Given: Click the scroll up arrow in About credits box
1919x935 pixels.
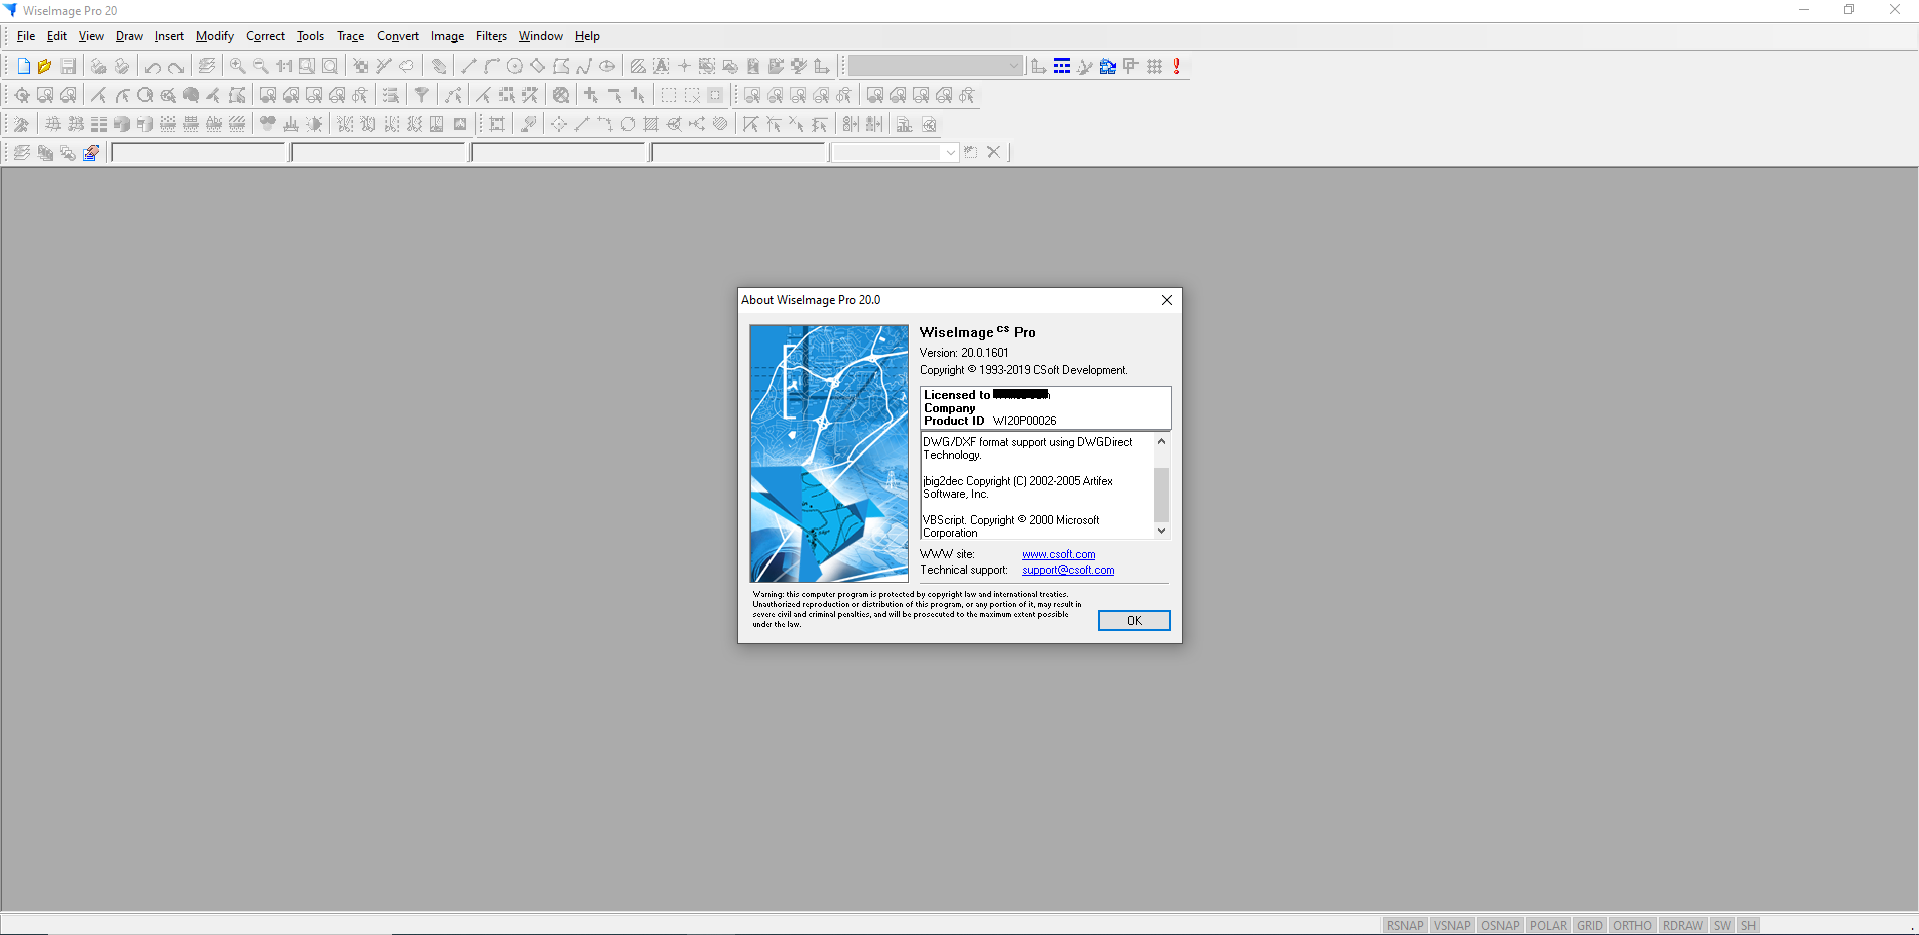Looking at the screenshot, I should [x=1161, y=441].
